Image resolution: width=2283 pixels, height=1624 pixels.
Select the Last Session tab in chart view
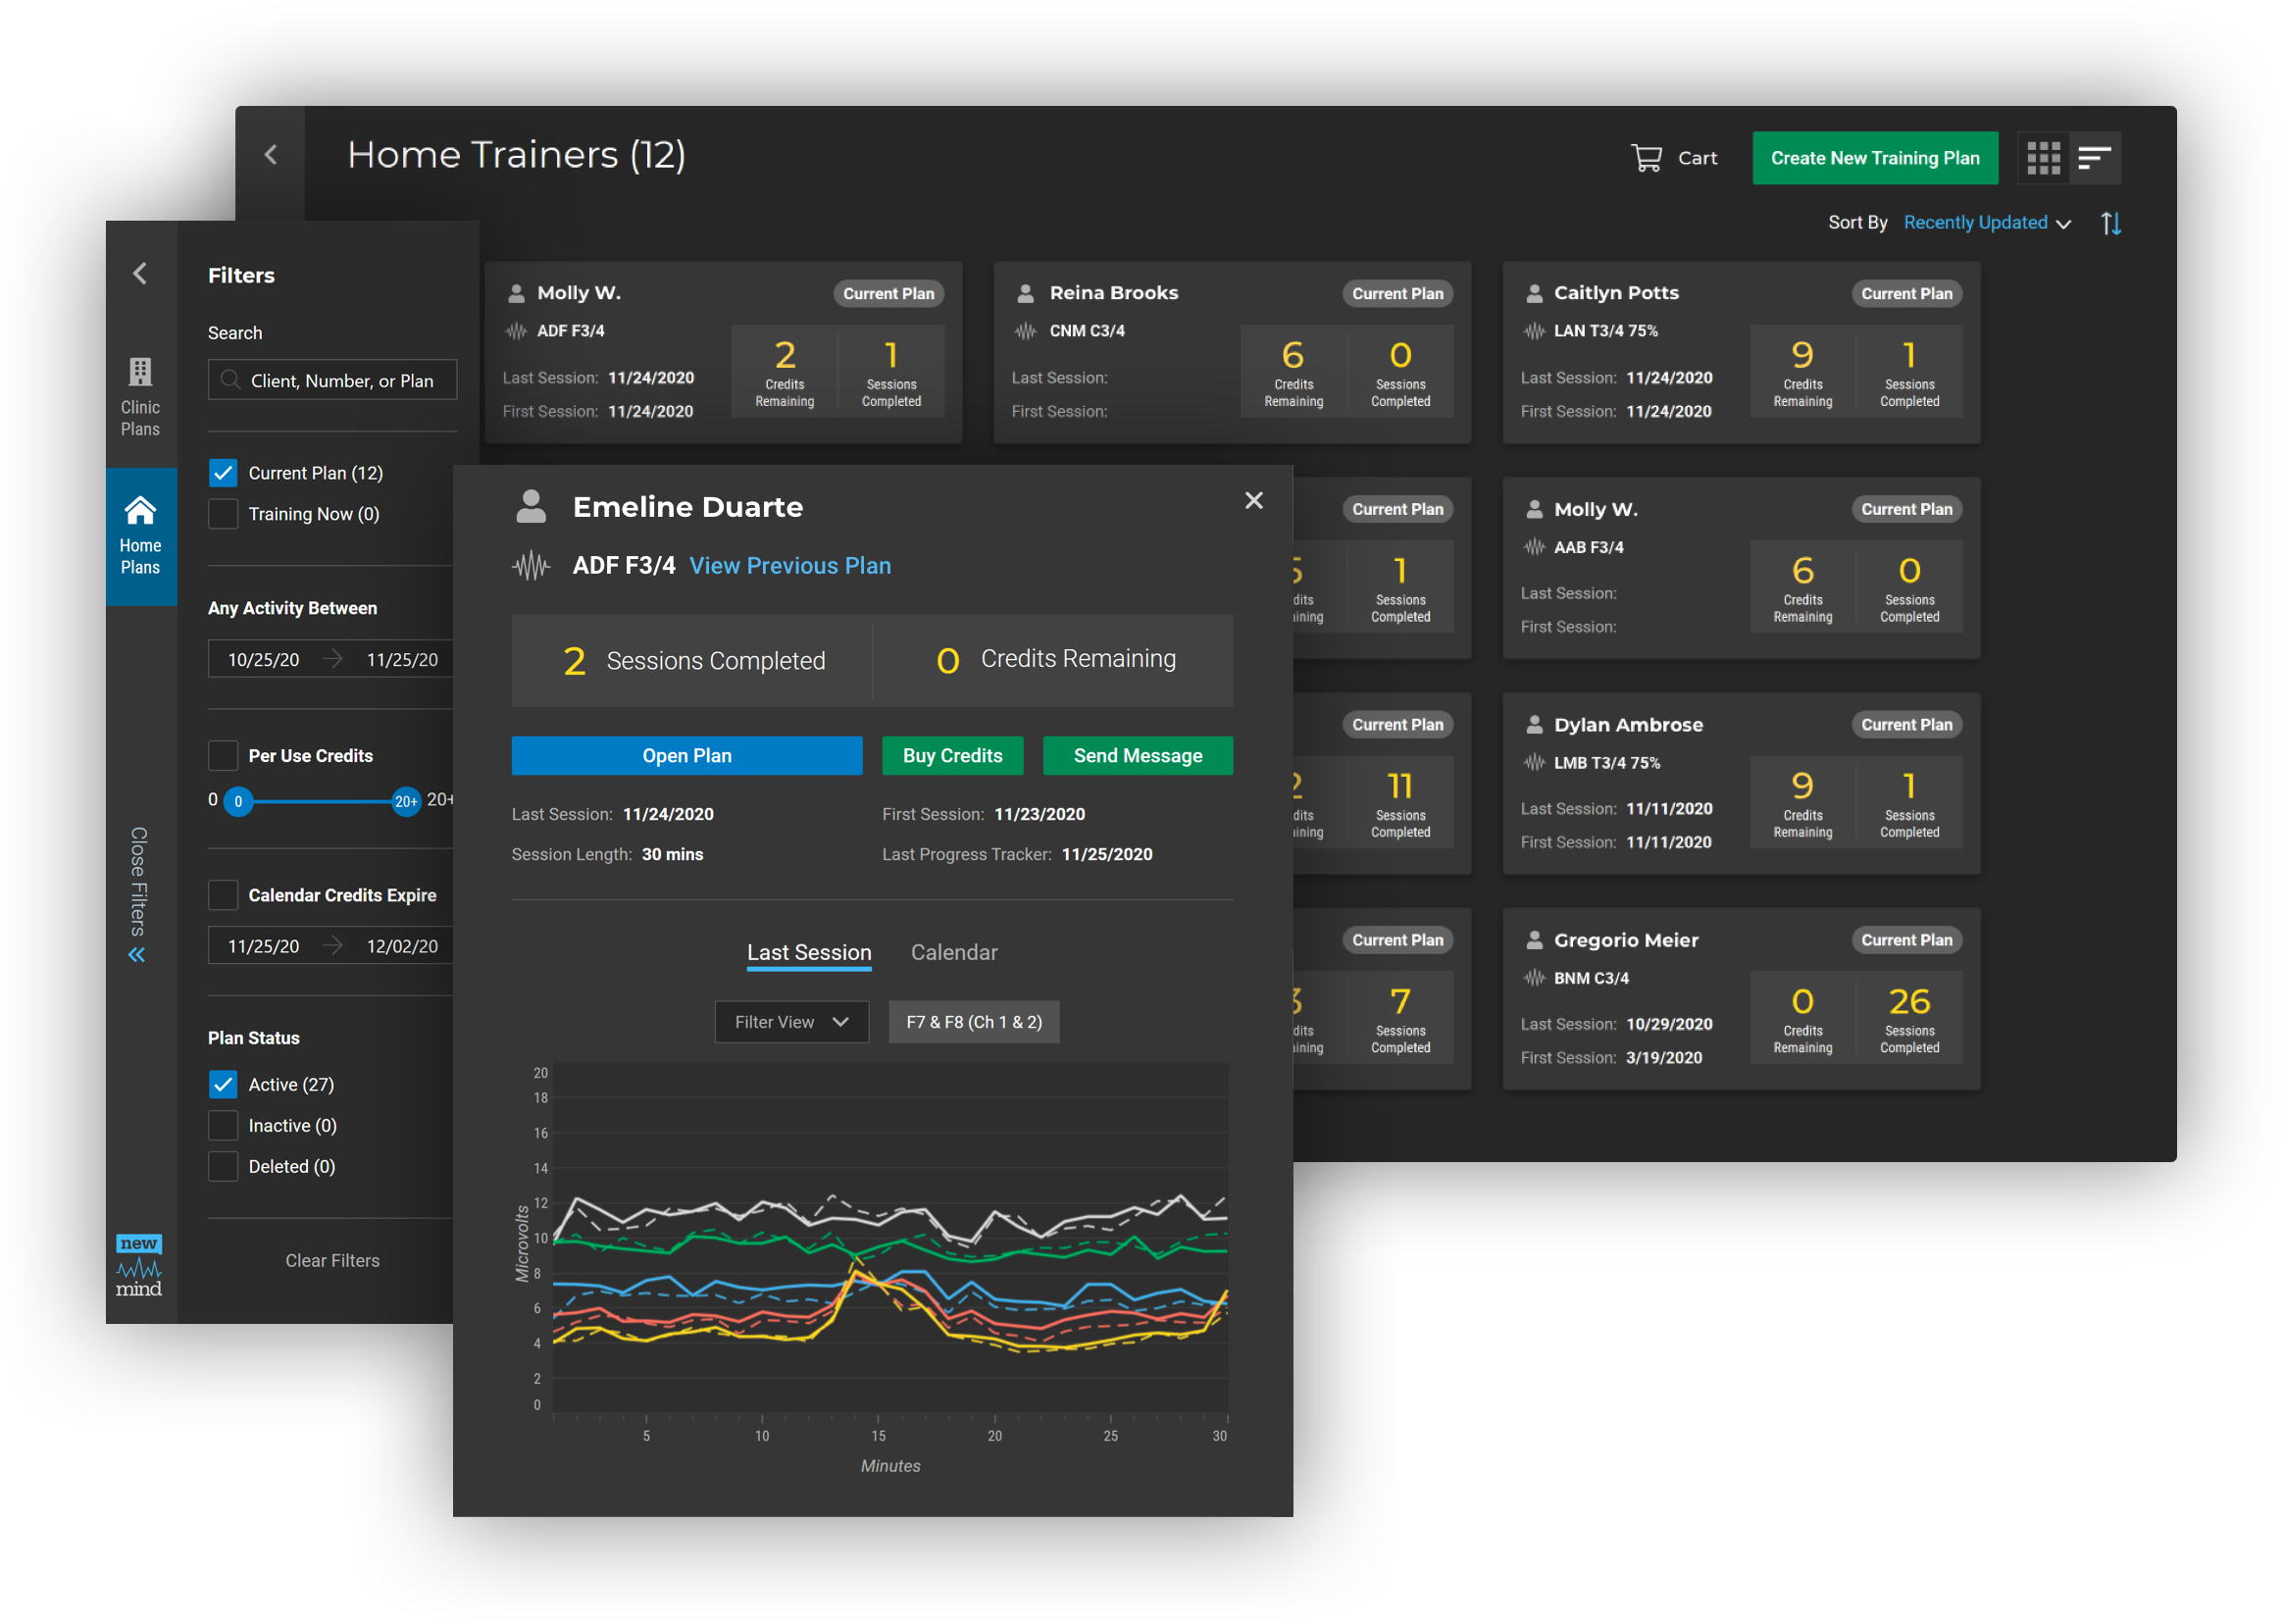810,949
